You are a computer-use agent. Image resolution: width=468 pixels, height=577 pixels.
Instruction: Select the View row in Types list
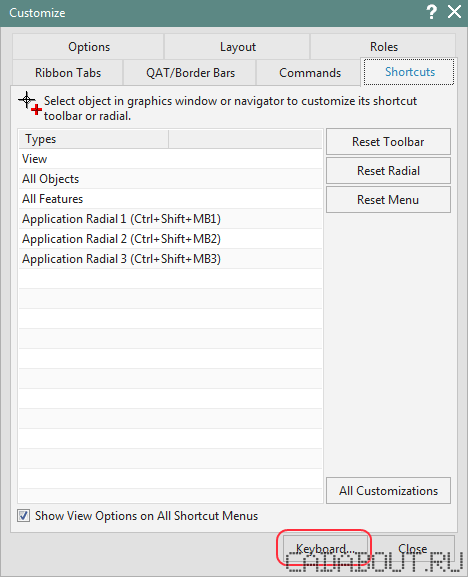pos(170,159)
